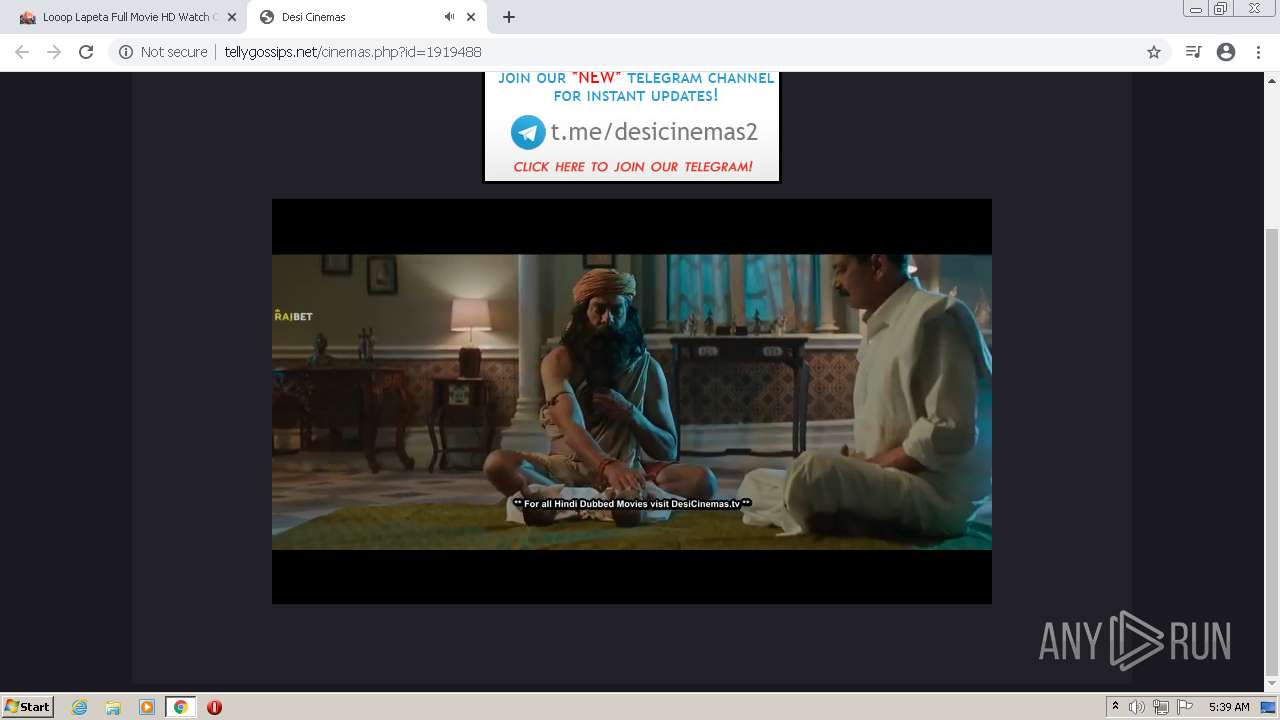Restore down the Chrome window

point(1221,8)
